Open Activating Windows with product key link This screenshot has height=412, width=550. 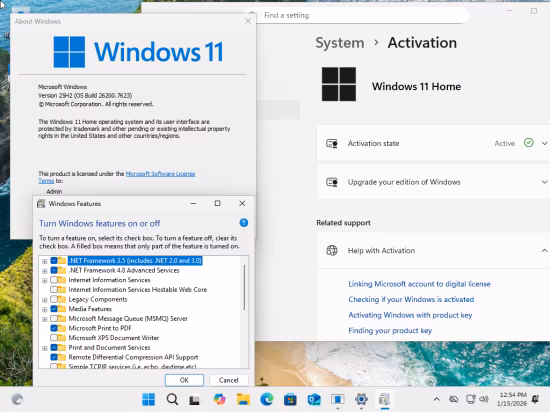pyautogui.click(x=410, y=315)
